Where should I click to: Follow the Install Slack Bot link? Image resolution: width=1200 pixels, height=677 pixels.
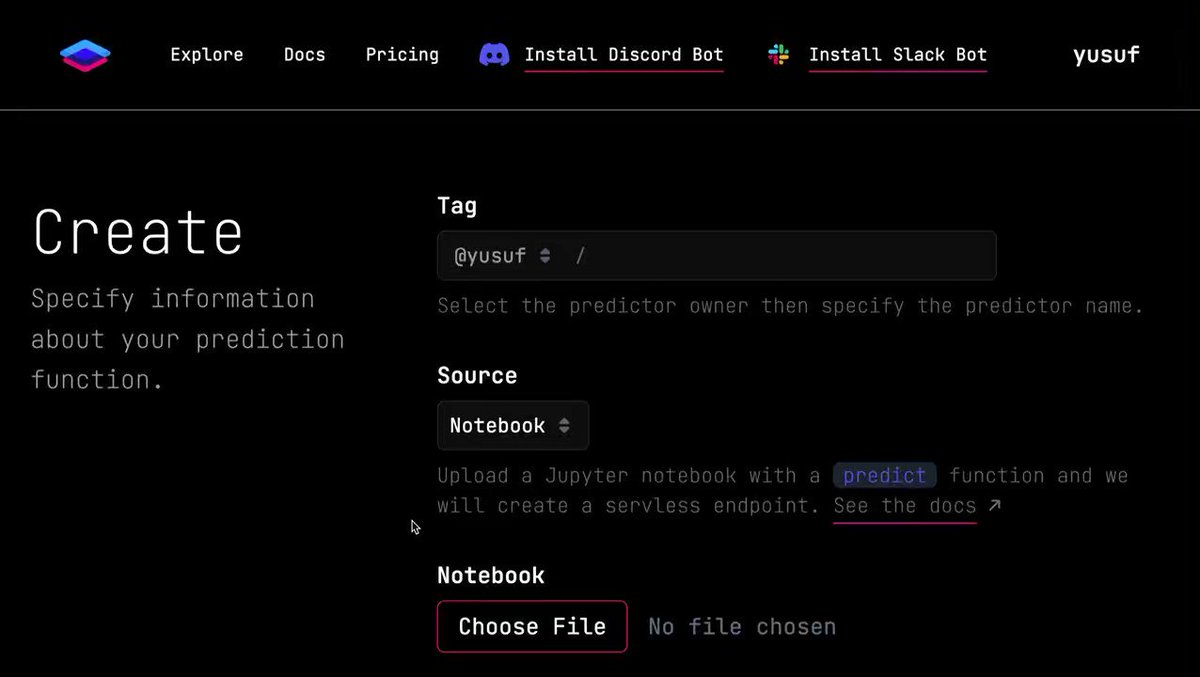(x=898, y=55)
